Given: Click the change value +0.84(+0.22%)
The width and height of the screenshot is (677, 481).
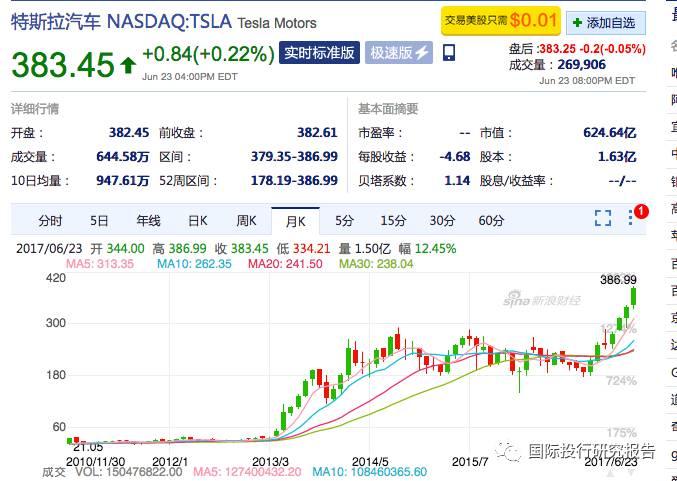Looking at the screenshot, I should click(209, 54).
